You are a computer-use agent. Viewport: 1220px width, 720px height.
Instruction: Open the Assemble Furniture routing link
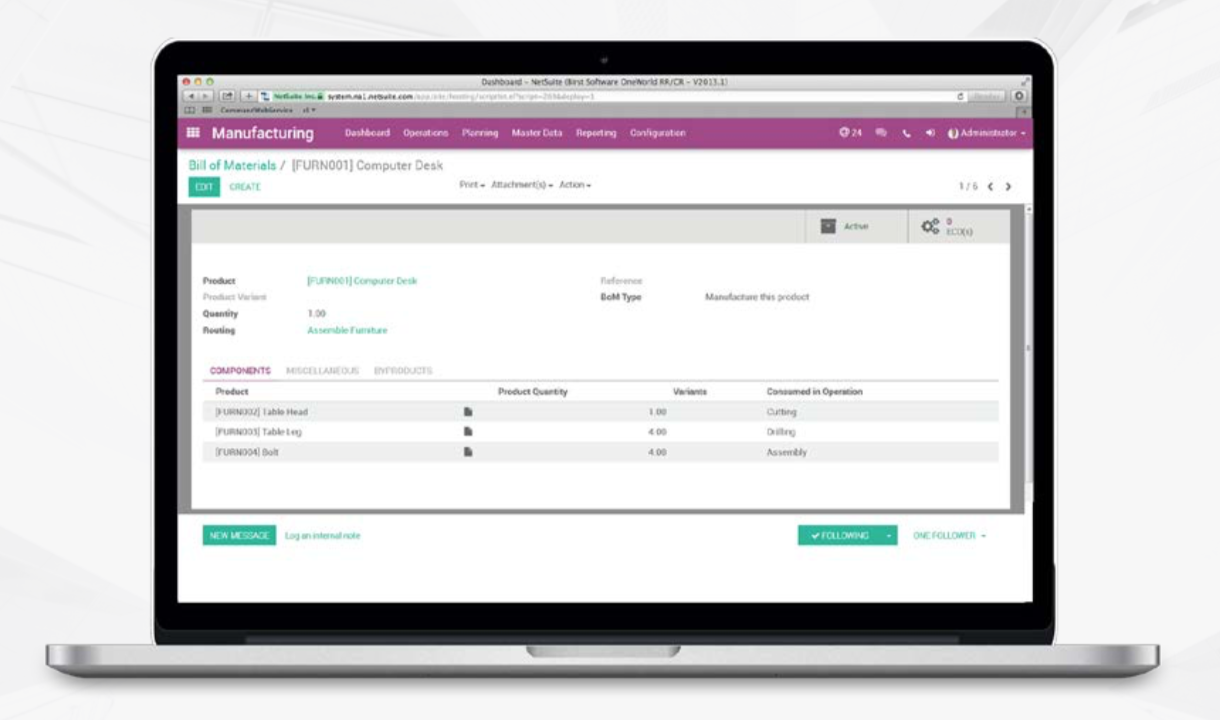347,330
